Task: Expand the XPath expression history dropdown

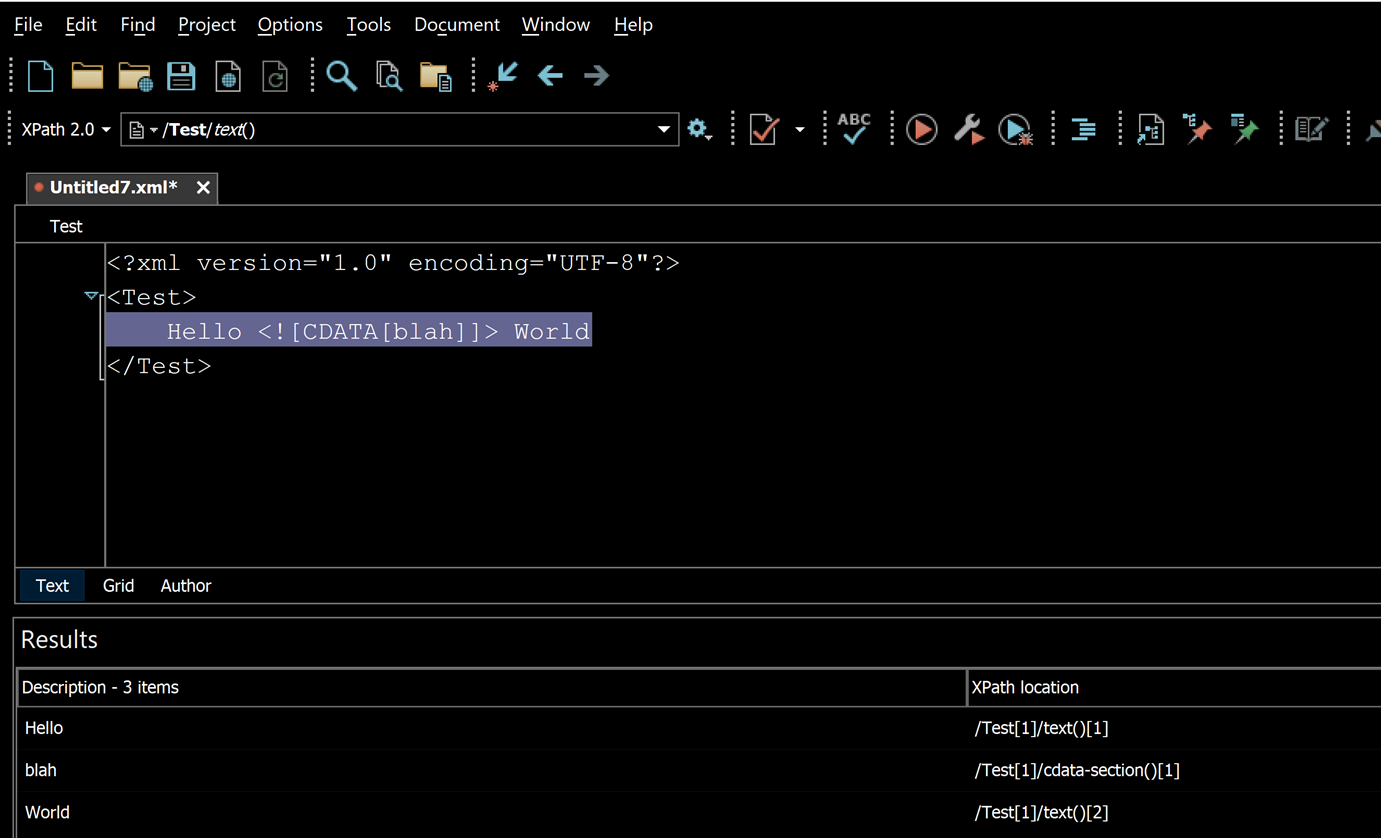Action: [663, 130]
